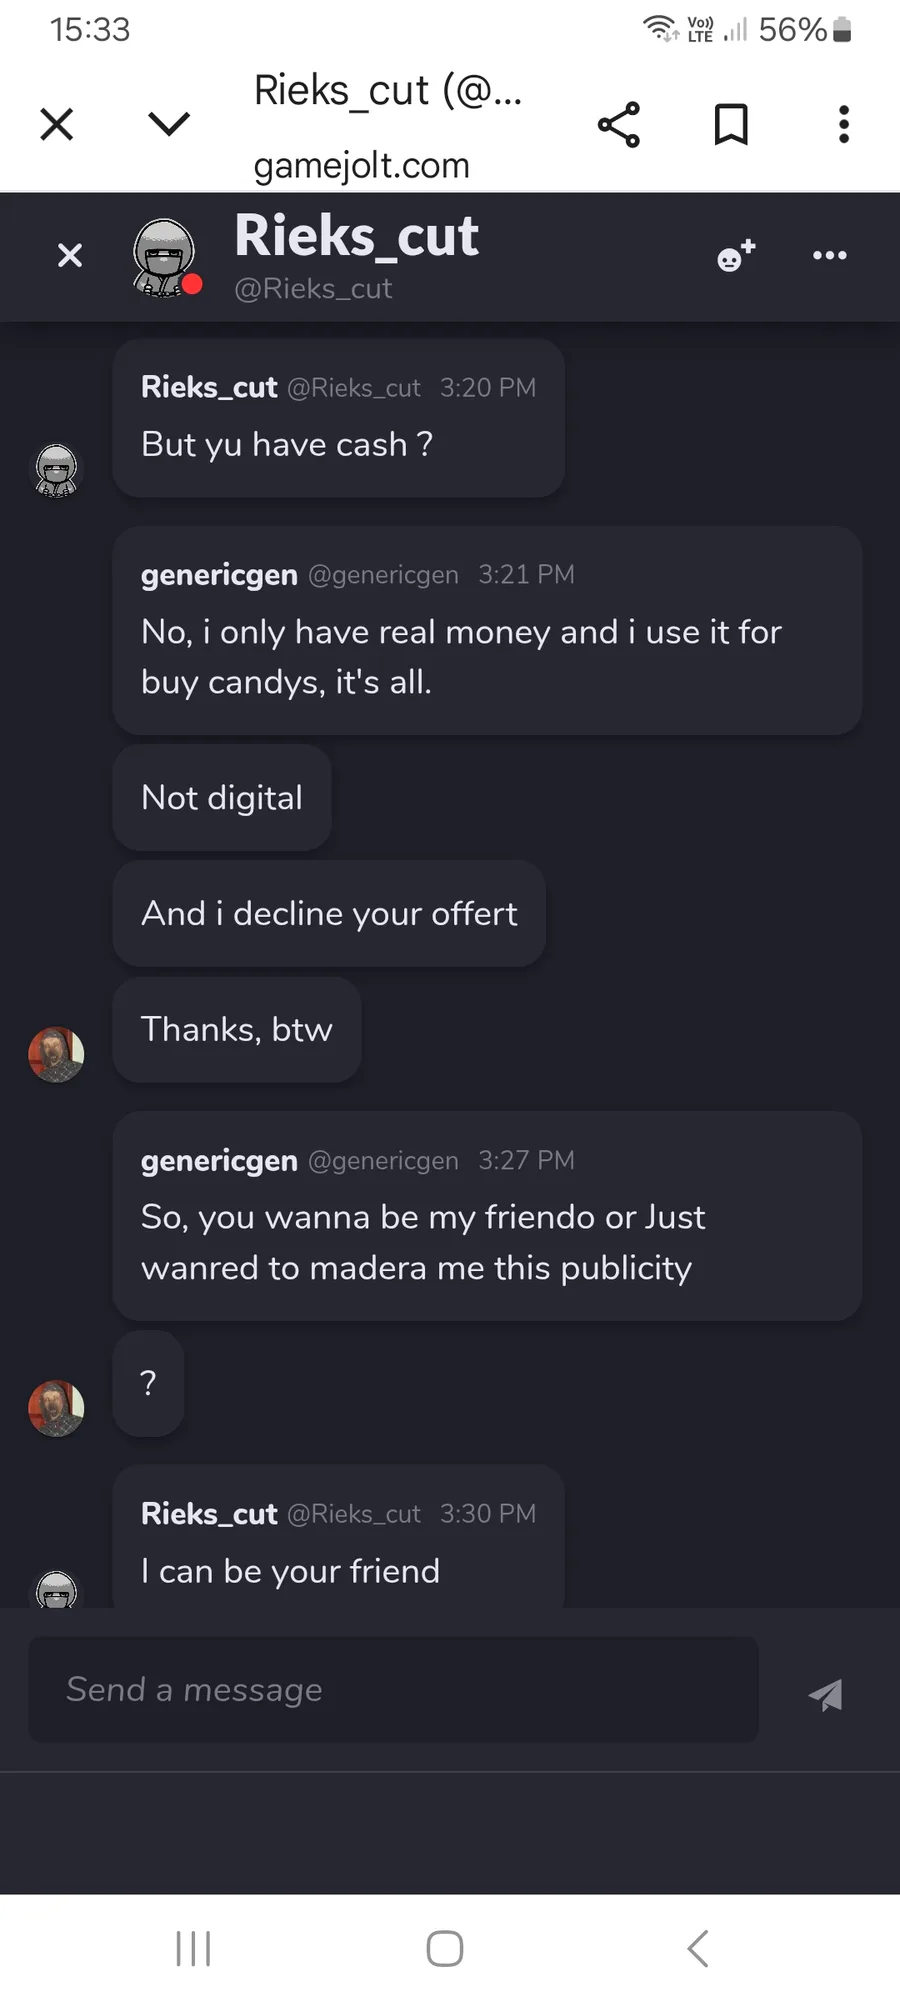Open chat options ellipsis menu
The width and height of the screenshot is (900, 2007).
click(830, 256)
